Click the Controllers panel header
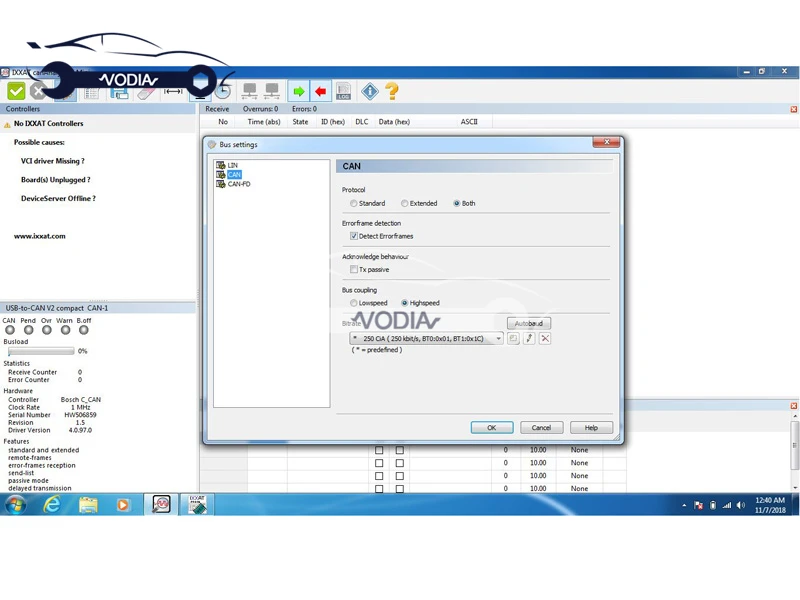 98,109
